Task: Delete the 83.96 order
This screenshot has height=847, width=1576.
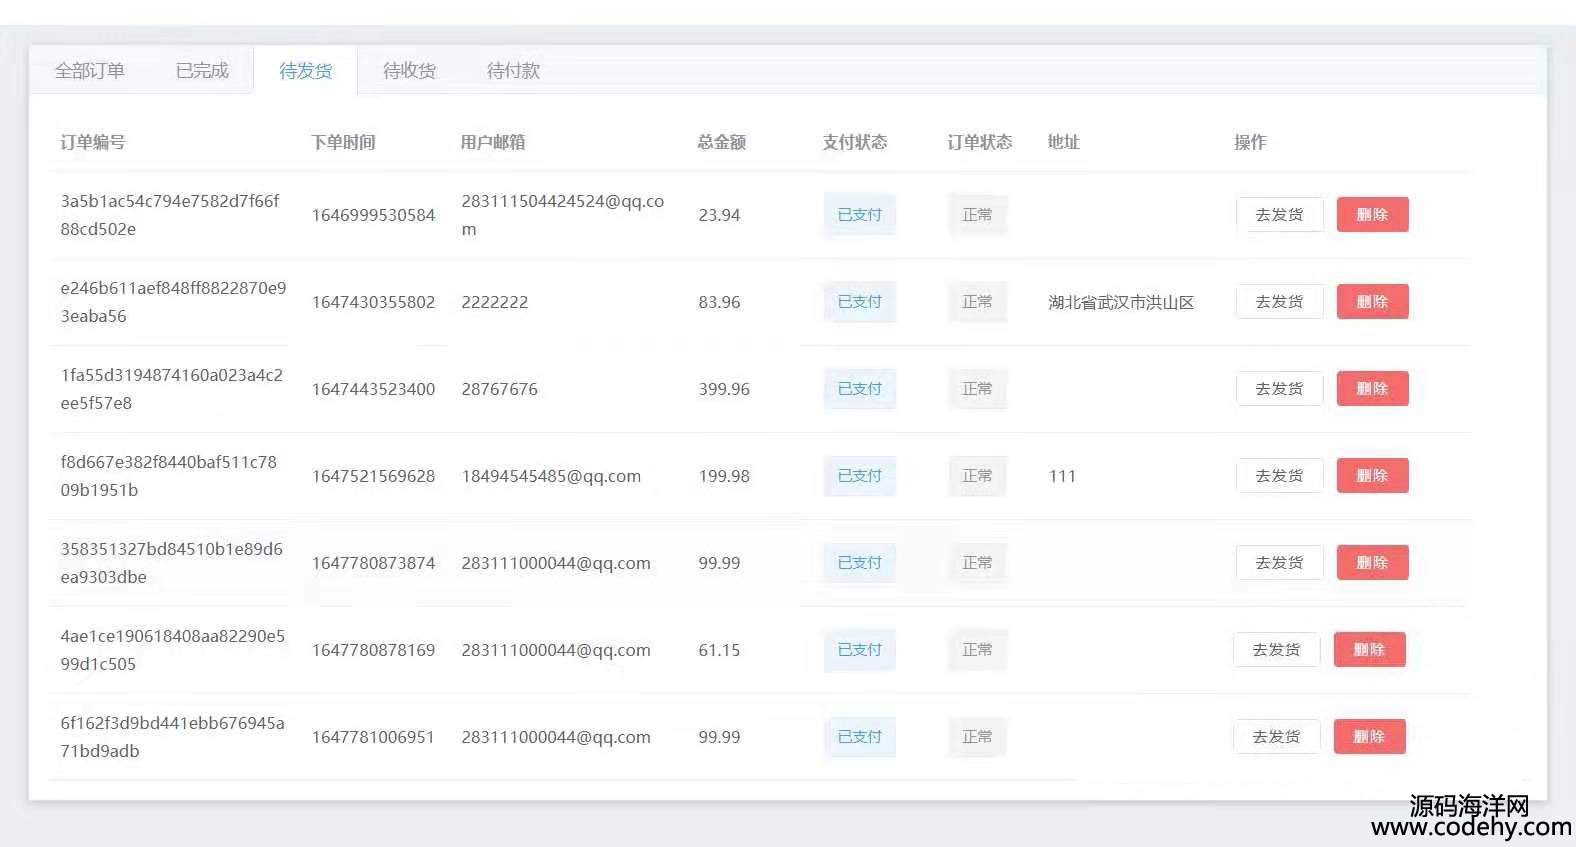Action: pos(1372,302)
